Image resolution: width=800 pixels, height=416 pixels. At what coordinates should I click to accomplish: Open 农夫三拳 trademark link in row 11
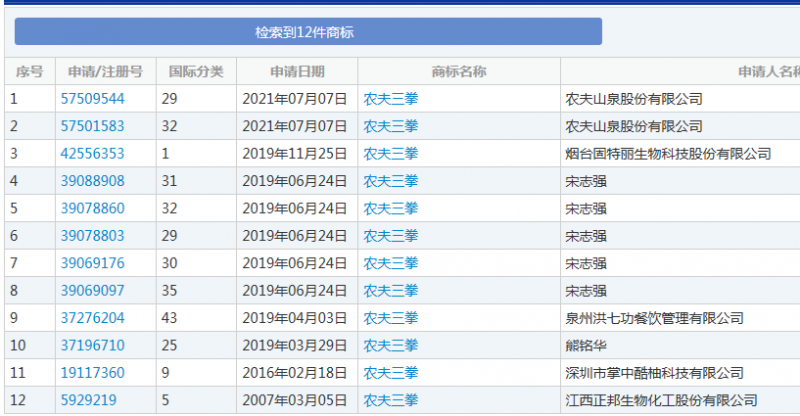[x=391, y=373]
